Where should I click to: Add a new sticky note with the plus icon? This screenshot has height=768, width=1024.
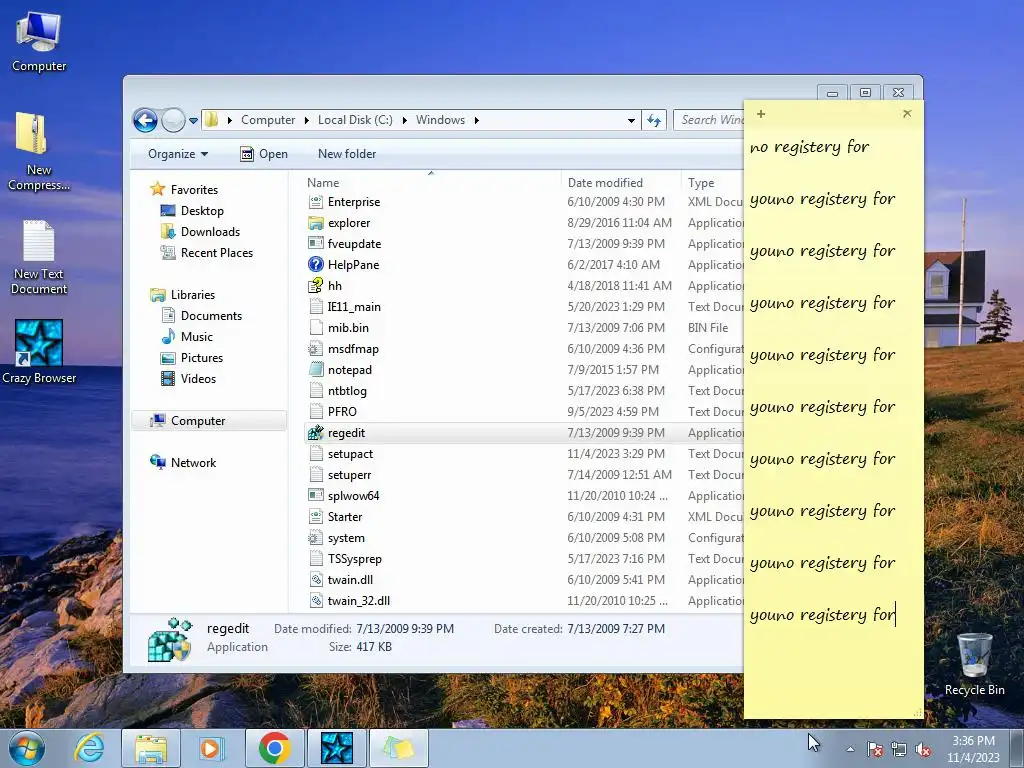(x=761, y=114)
